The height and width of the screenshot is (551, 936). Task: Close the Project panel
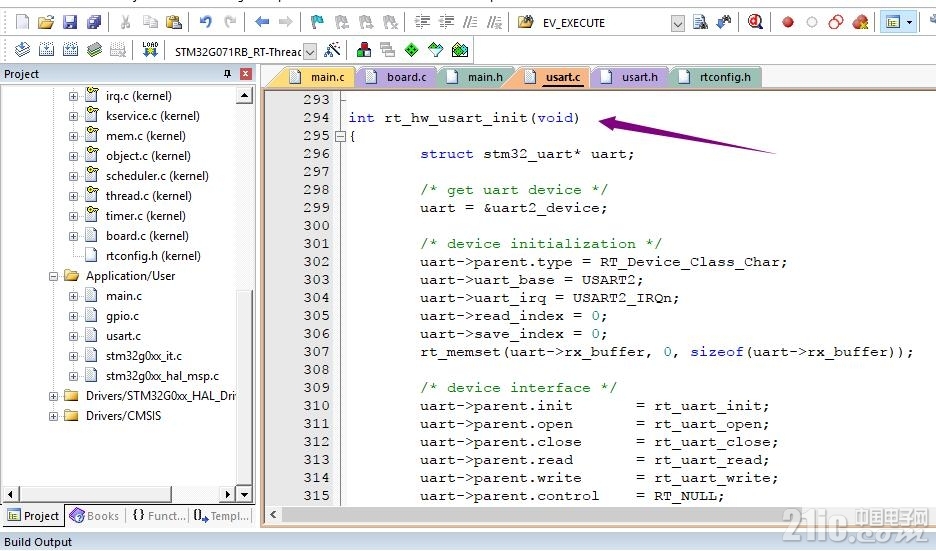point(245,73)
